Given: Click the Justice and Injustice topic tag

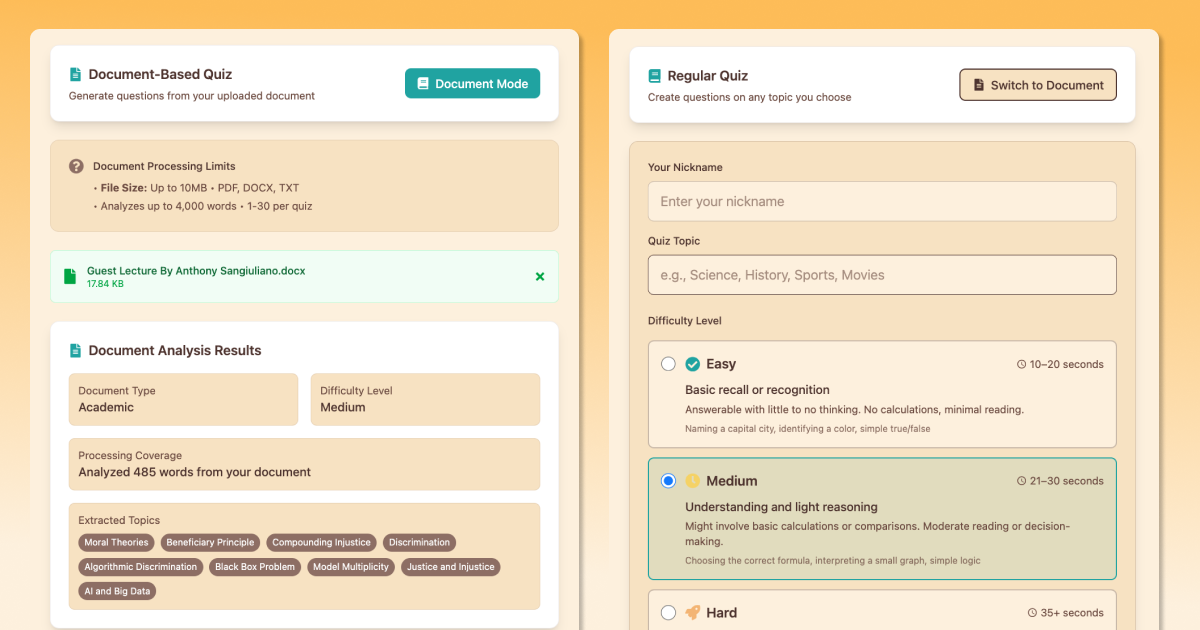Looking at the screenshot, I should (x=450, y=567).
